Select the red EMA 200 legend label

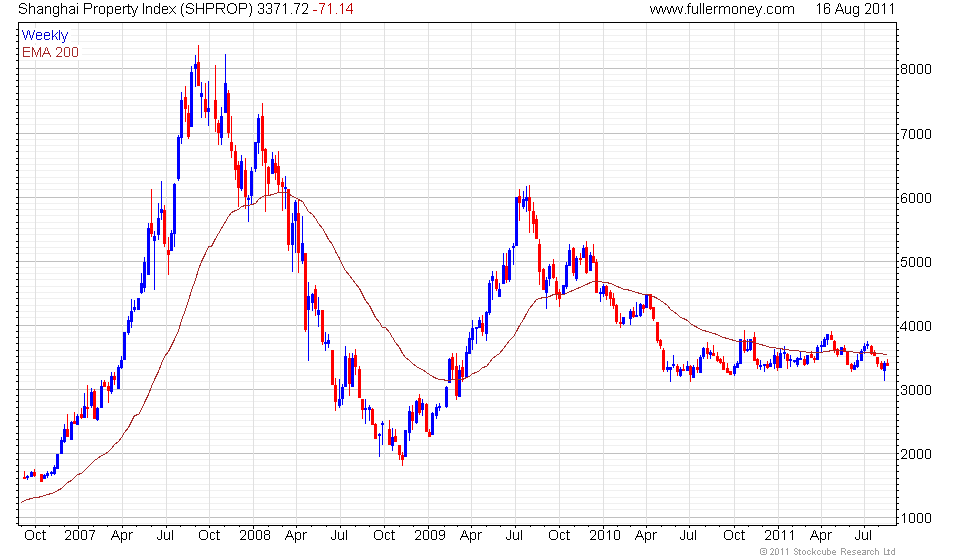[50, 52]
